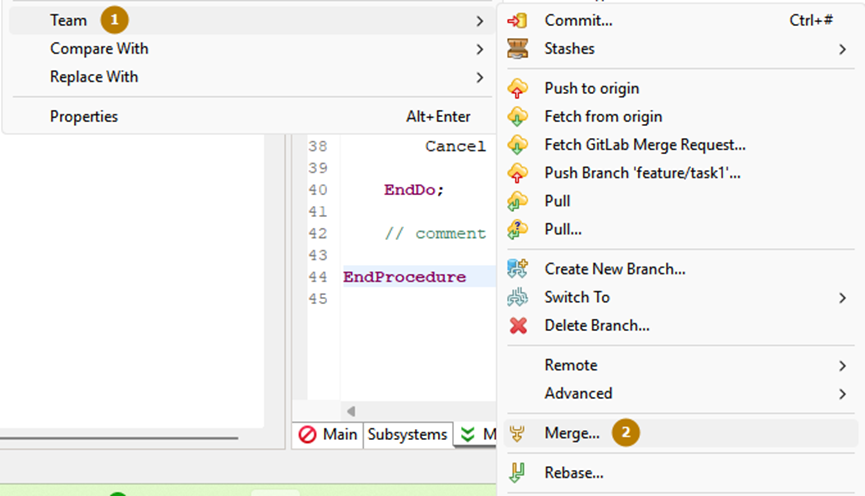Image resolution: width=865 pixels, height=496 pixels.
Task: Click the Fetch from origin icon
Action: coord(517,116)
